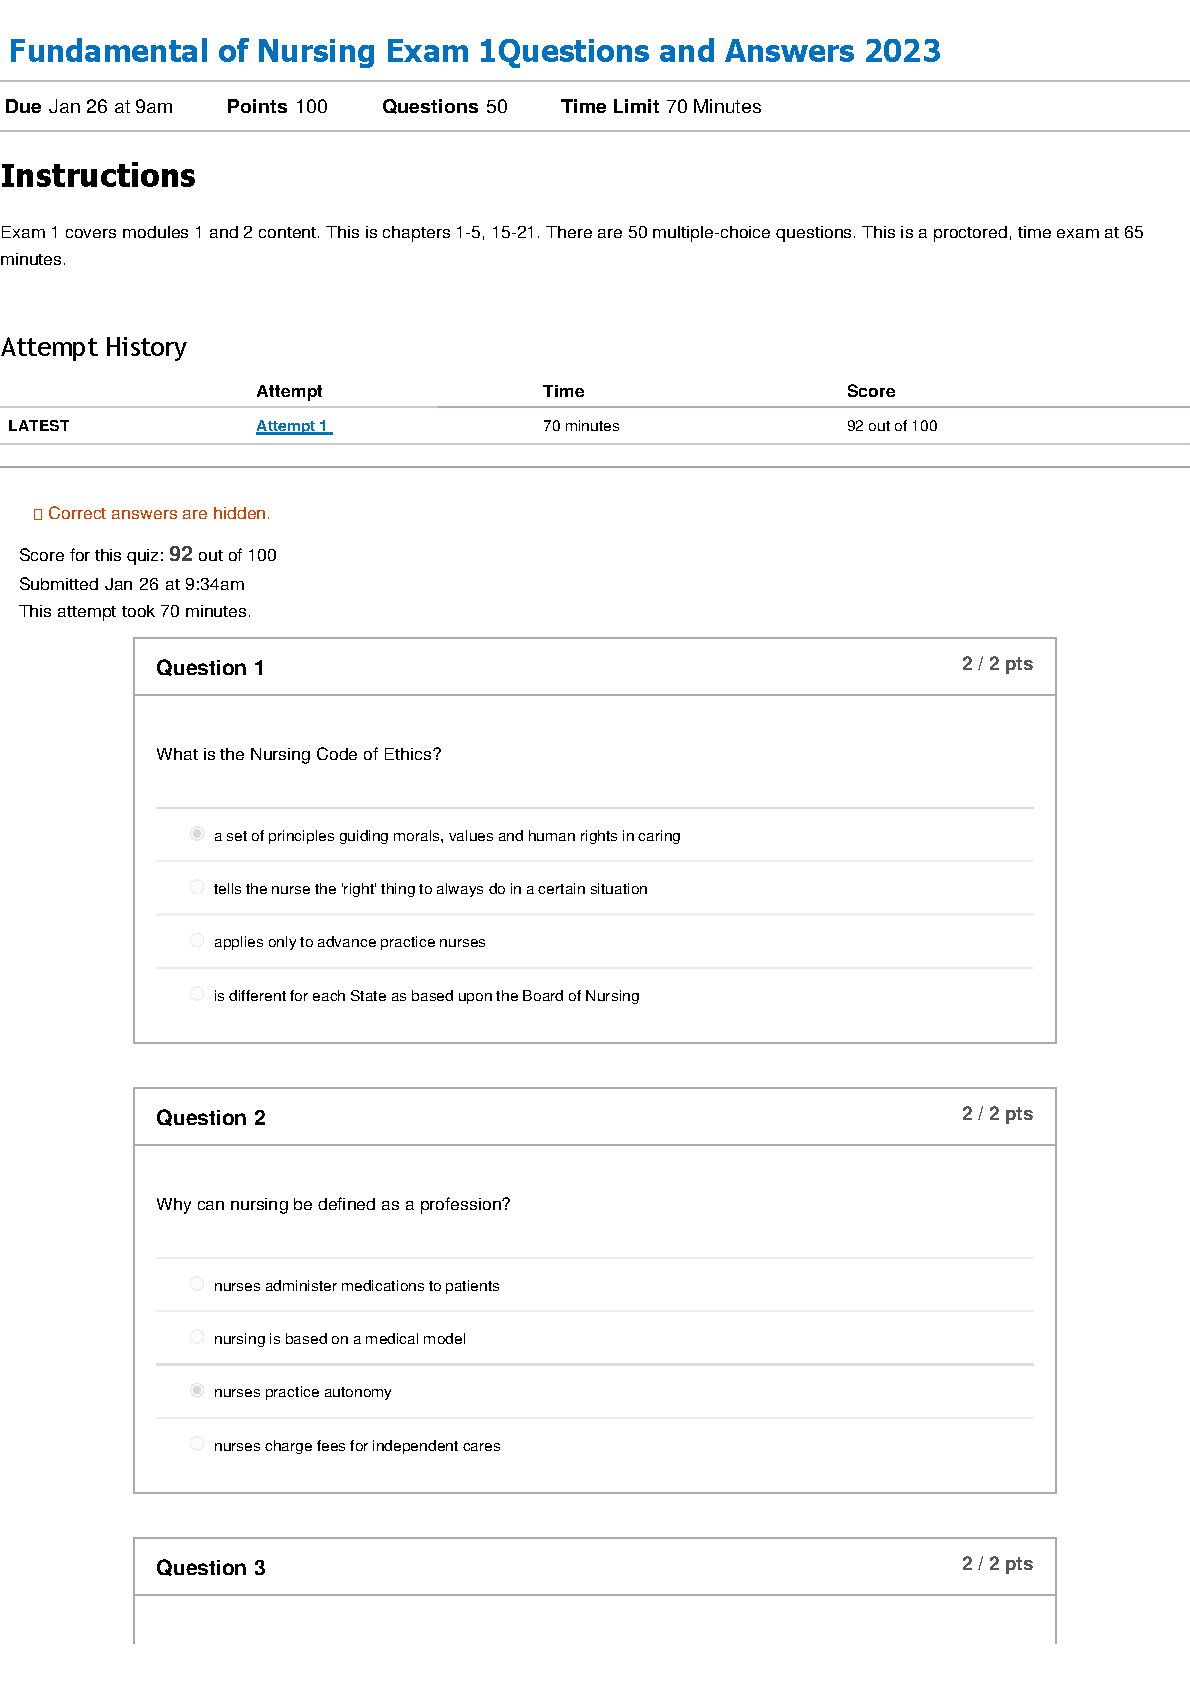This screenshot has height=1682, width=1190.
Task: Click the warning icon beside Correct answers hidden
Action: [x=38, y=514]
